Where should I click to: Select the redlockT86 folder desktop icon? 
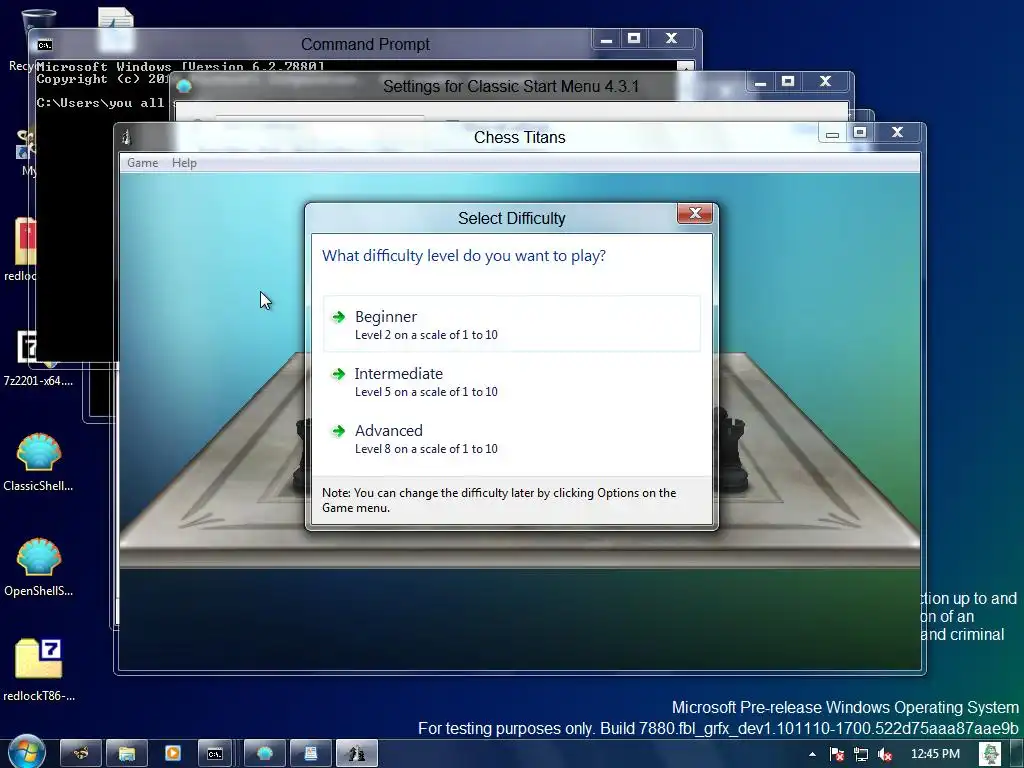click(39, 670)
